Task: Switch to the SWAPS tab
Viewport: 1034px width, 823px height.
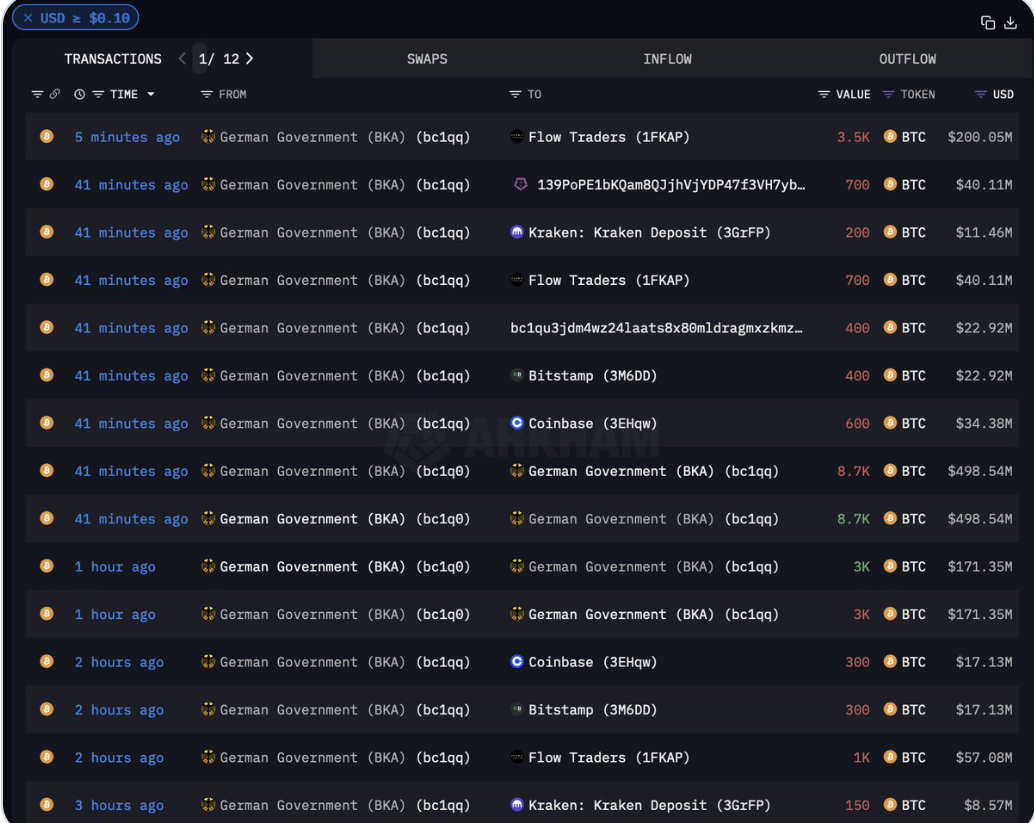Action: pyautogui.click(x=427, y=59)
